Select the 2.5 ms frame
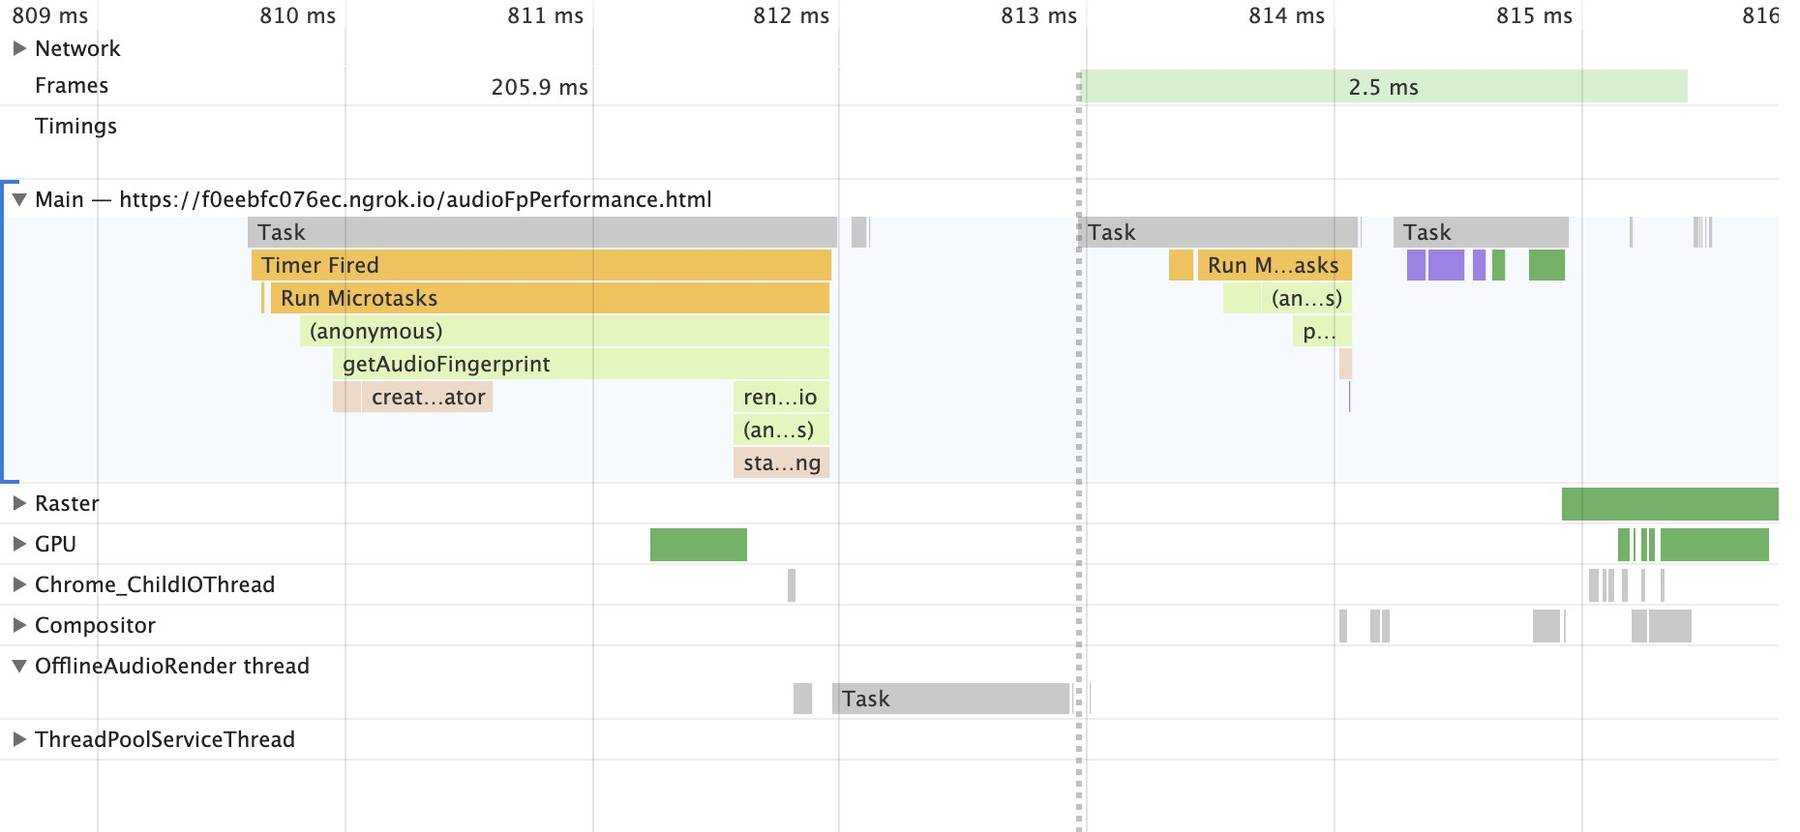The height and width of the screenshot is (832, 1800). [1384, 87]
